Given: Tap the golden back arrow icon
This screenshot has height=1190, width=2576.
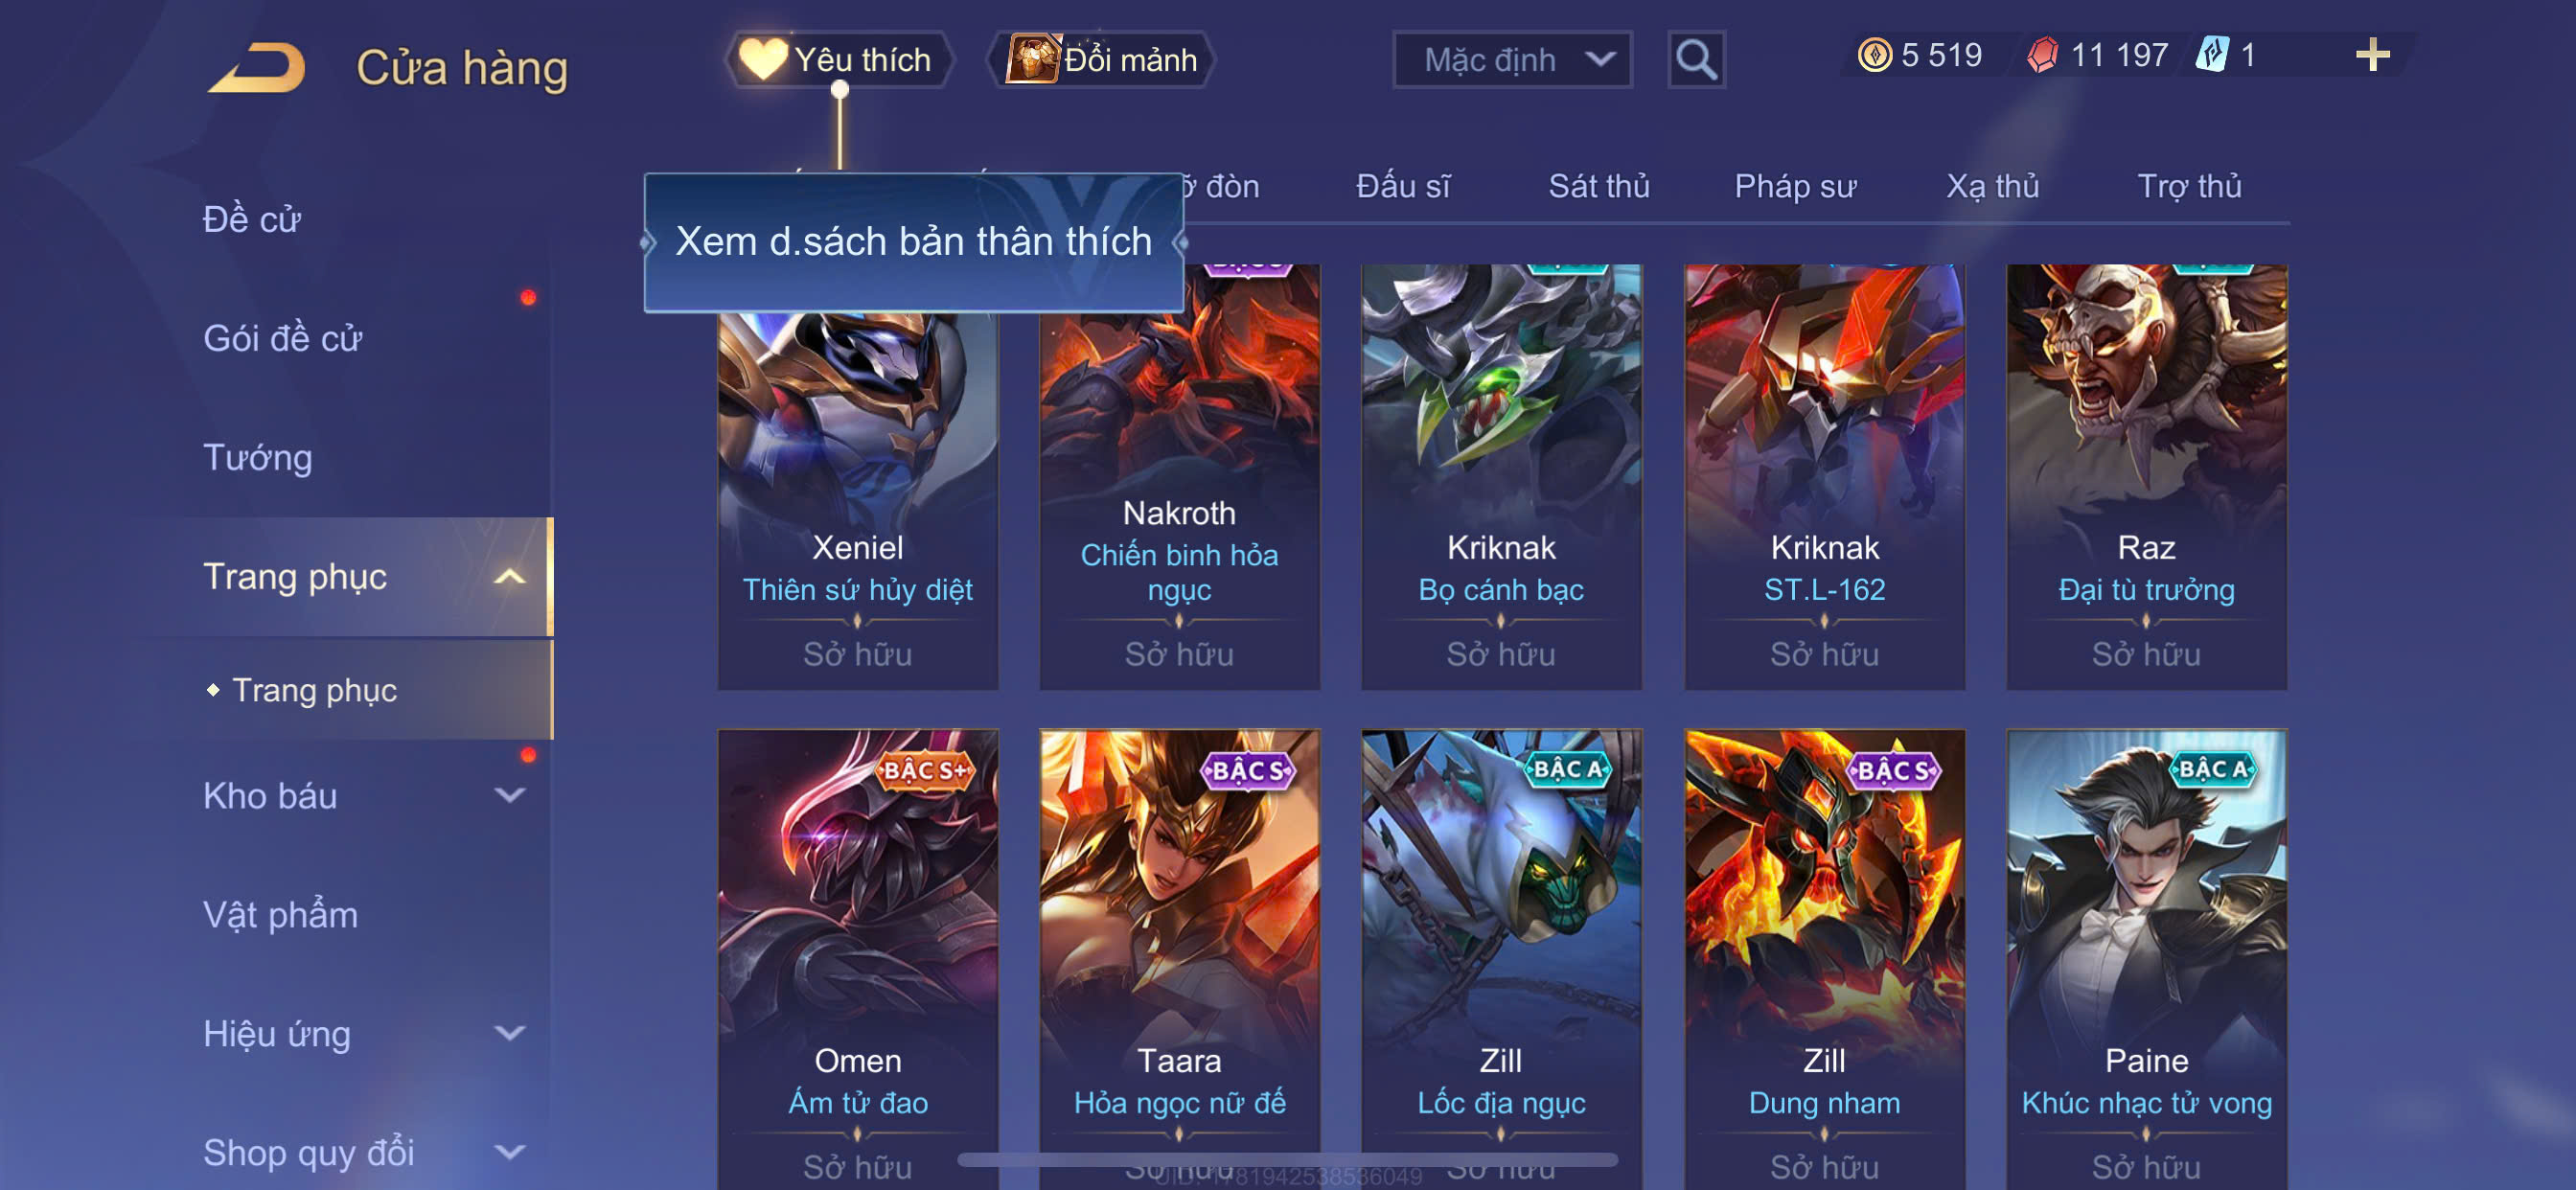Looking at the screenshot, I should 257,67.
